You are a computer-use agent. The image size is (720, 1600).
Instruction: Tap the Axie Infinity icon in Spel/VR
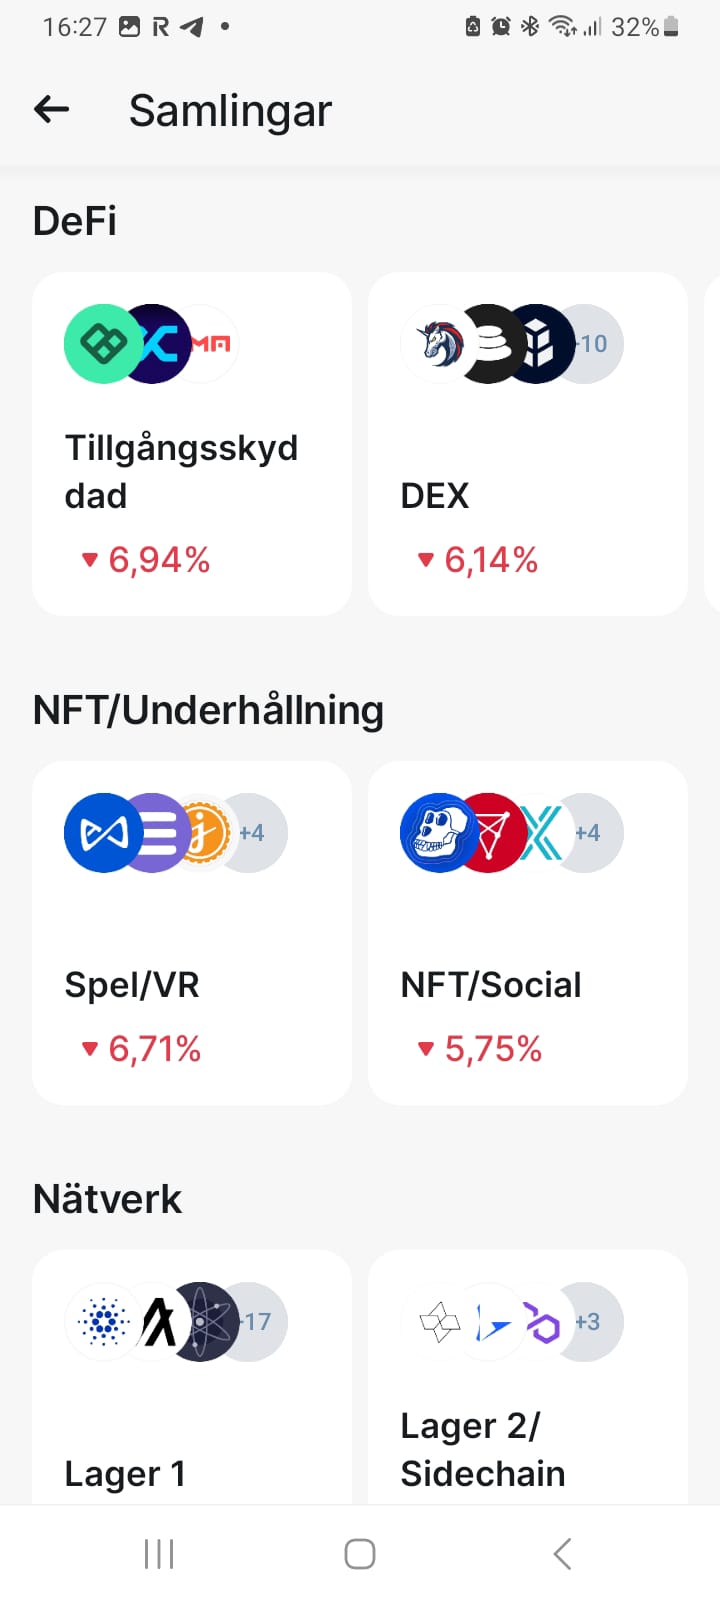[100, 833]
